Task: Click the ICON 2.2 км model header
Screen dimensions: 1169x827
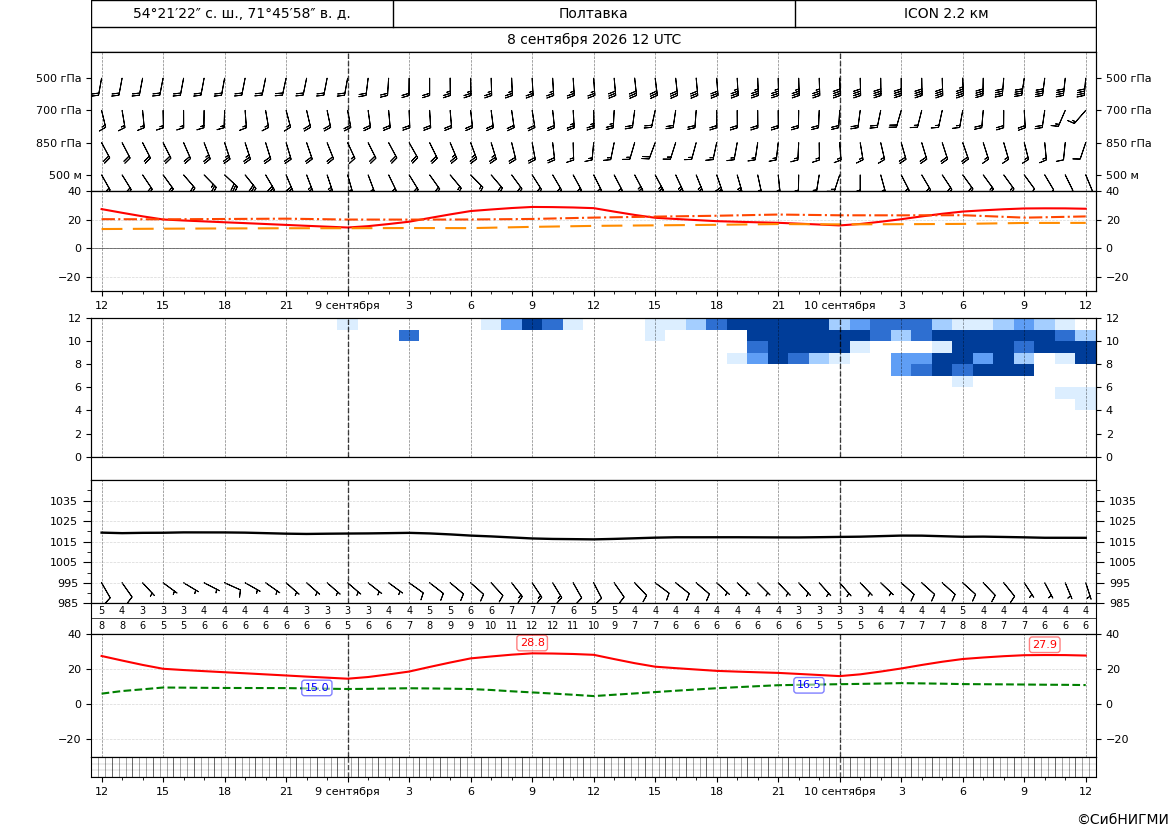Action: click(945, 13)
